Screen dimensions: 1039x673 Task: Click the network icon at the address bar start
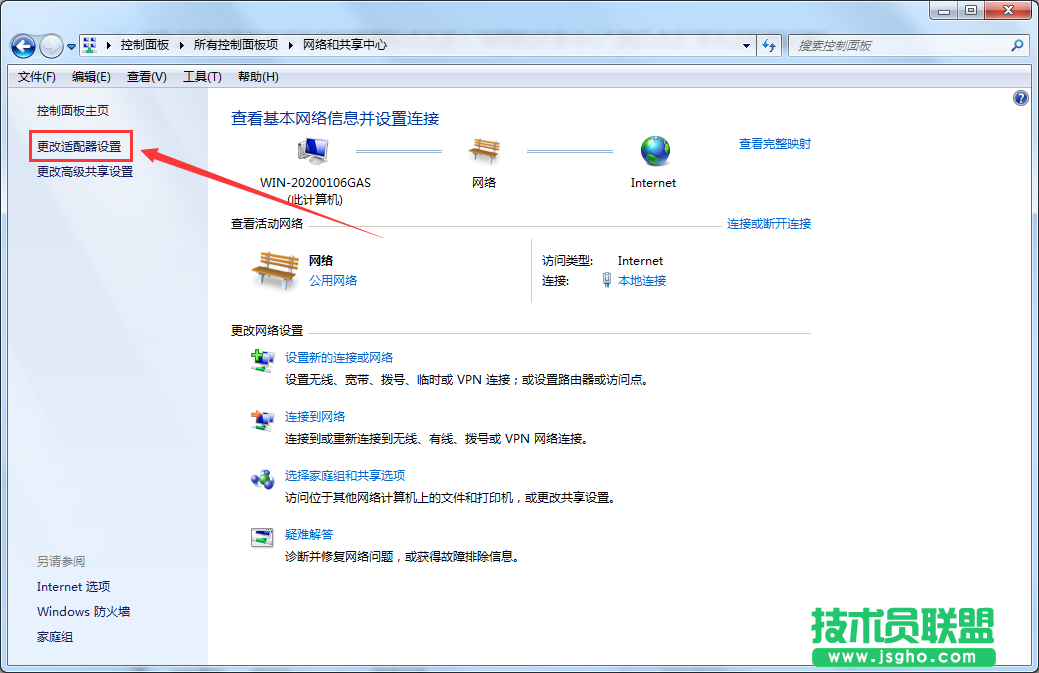tap(89, 45)
